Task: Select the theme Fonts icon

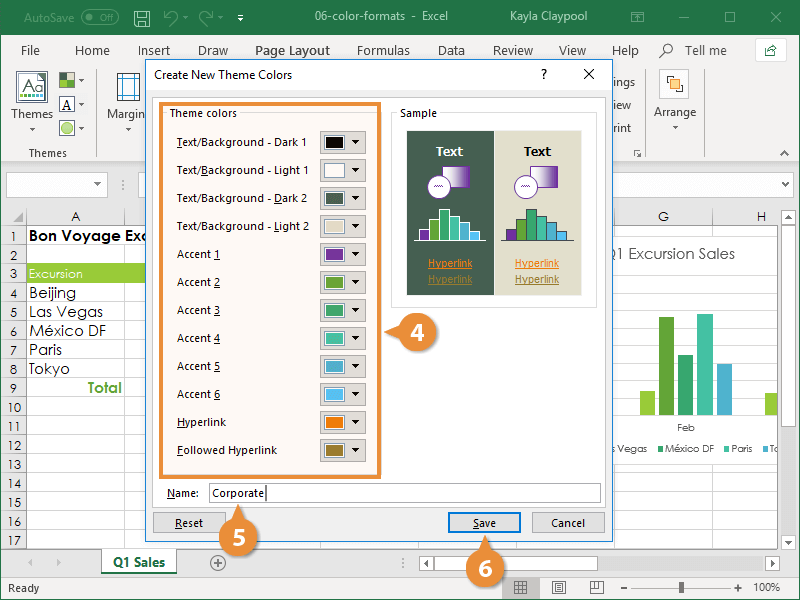Action: point(67,103)
